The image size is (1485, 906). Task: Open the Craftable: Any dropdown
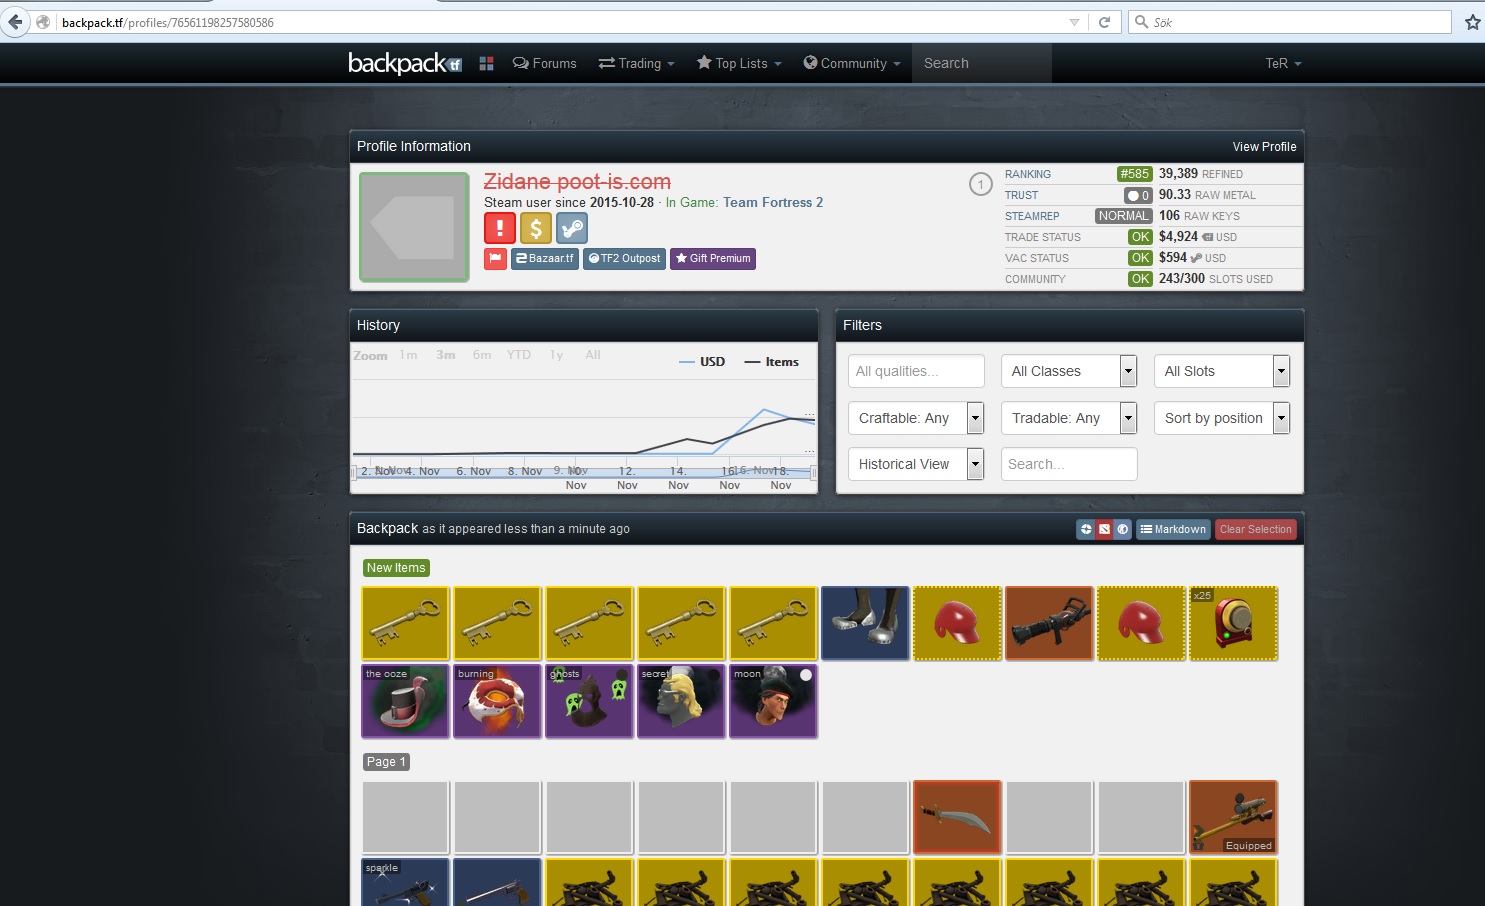point(916,418)
